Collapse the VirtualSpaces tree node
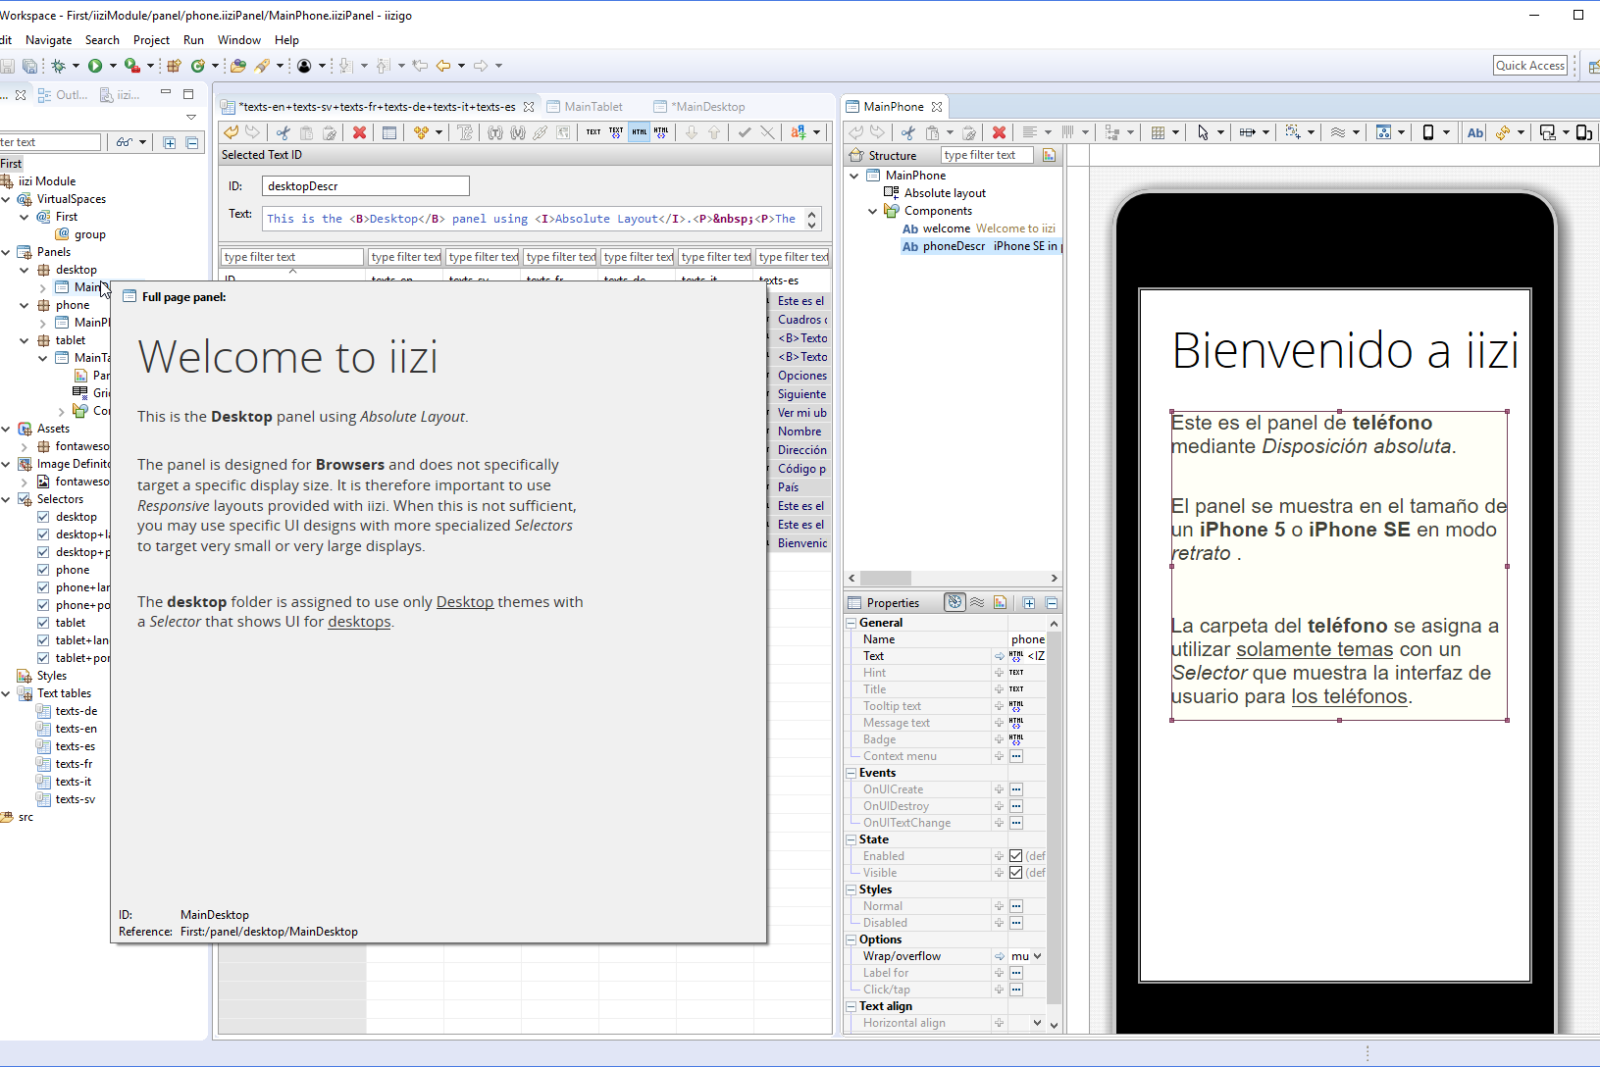The image size is (1600, 1067). click(x=6, y=199)
